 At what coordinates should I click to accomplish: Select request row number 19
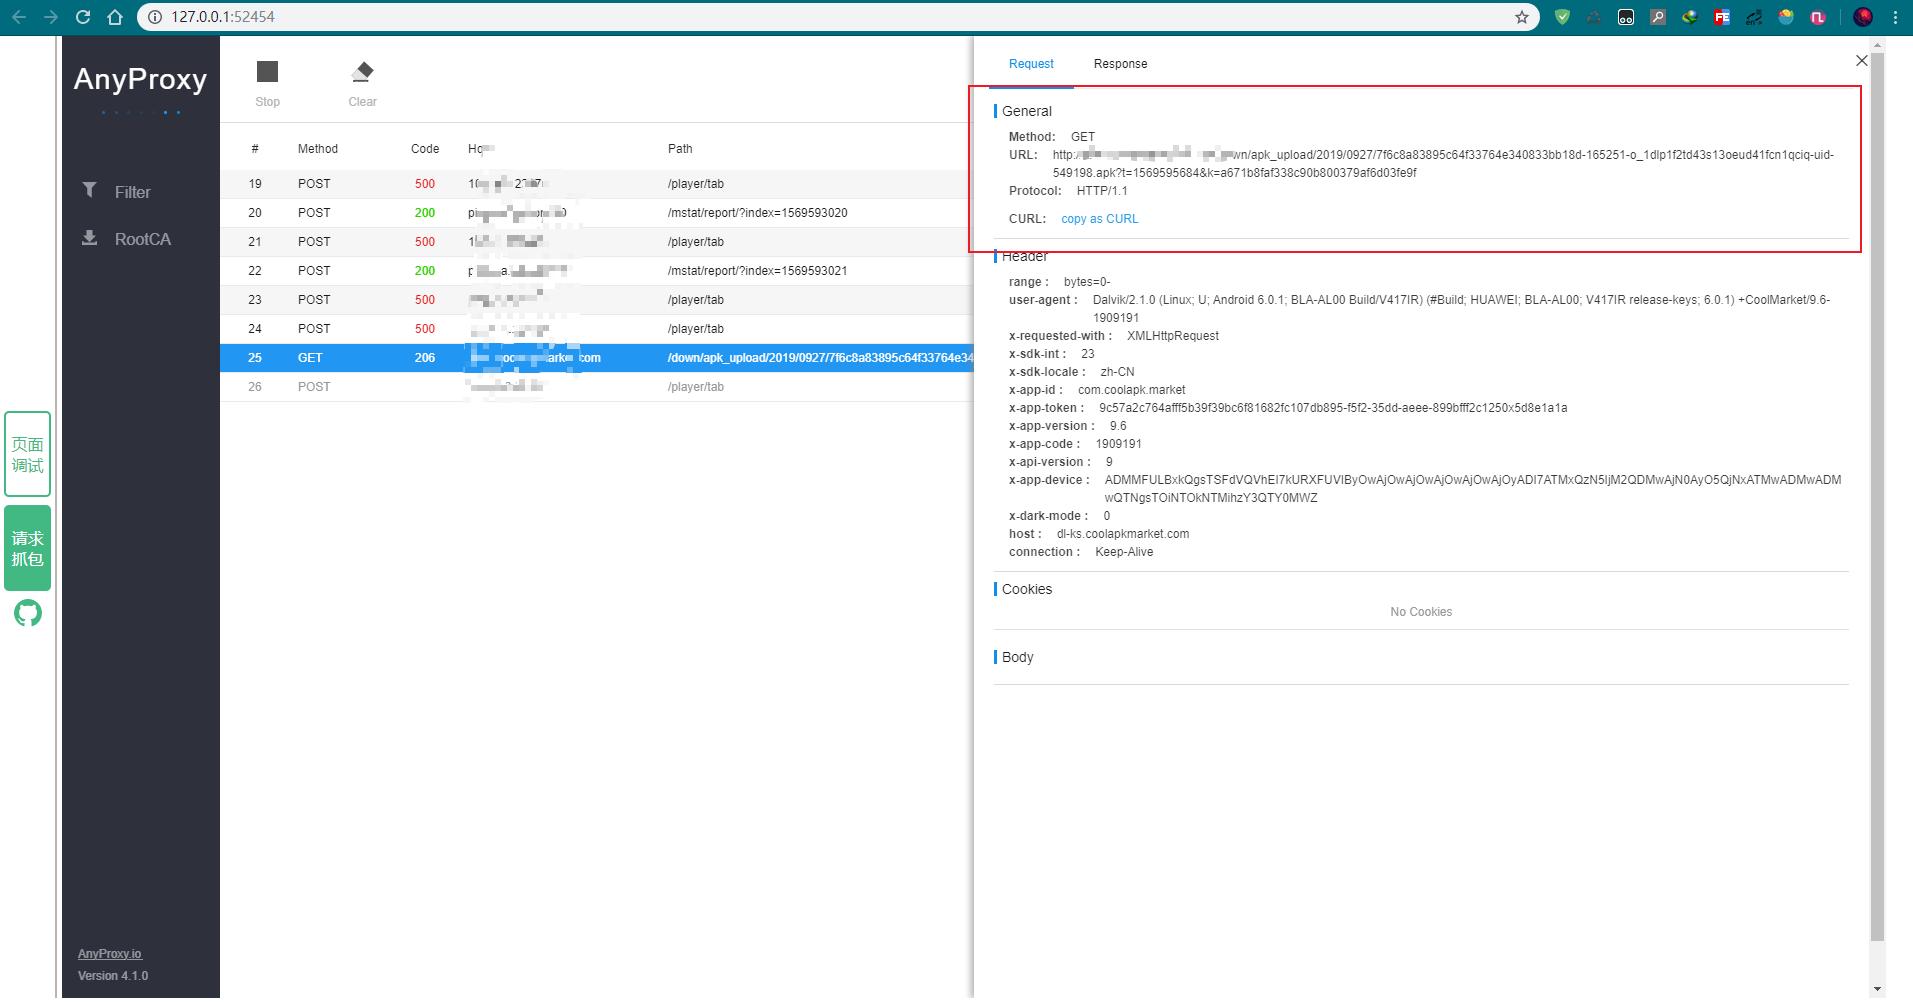click(x=596, y=184)
